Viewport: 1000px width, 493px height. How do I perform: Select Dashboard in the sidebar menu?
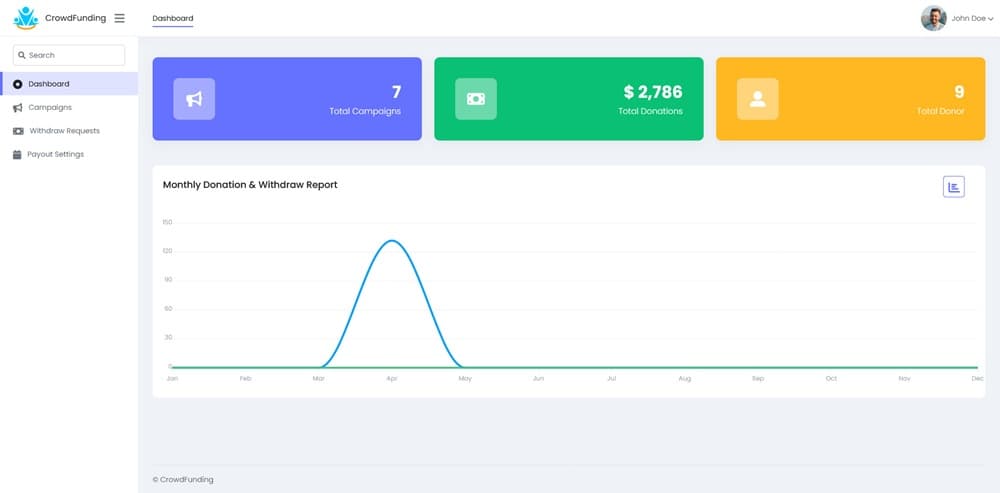pos(69,84)
